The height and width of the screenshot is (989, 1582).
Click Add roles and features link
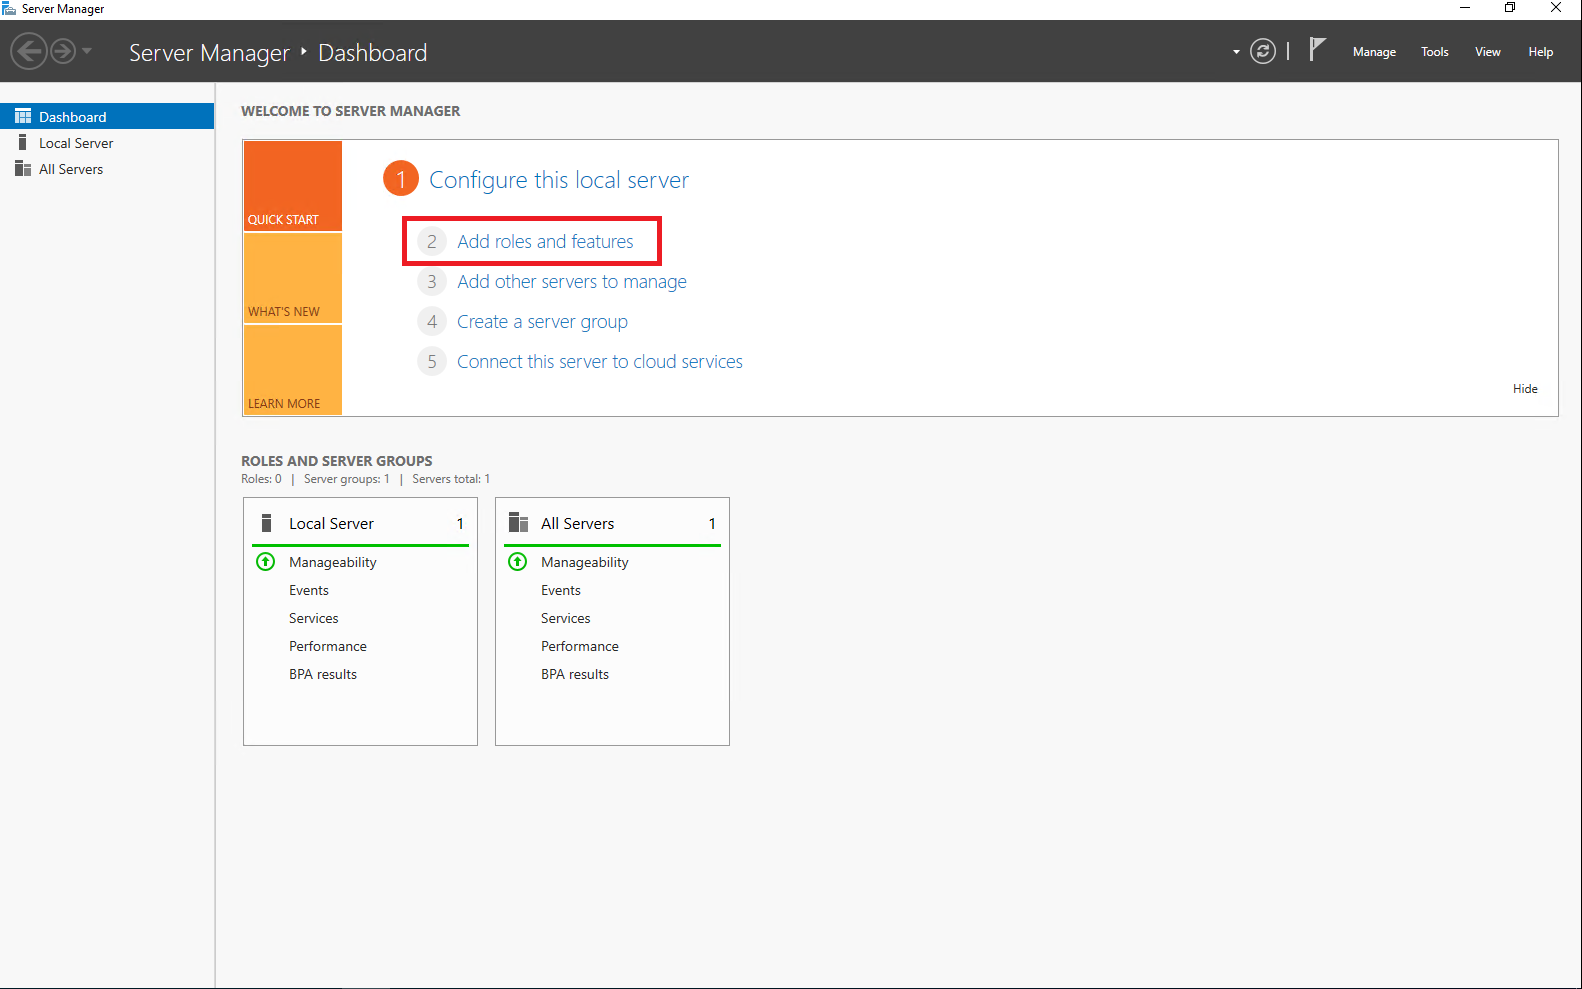[x=545, y=241]
